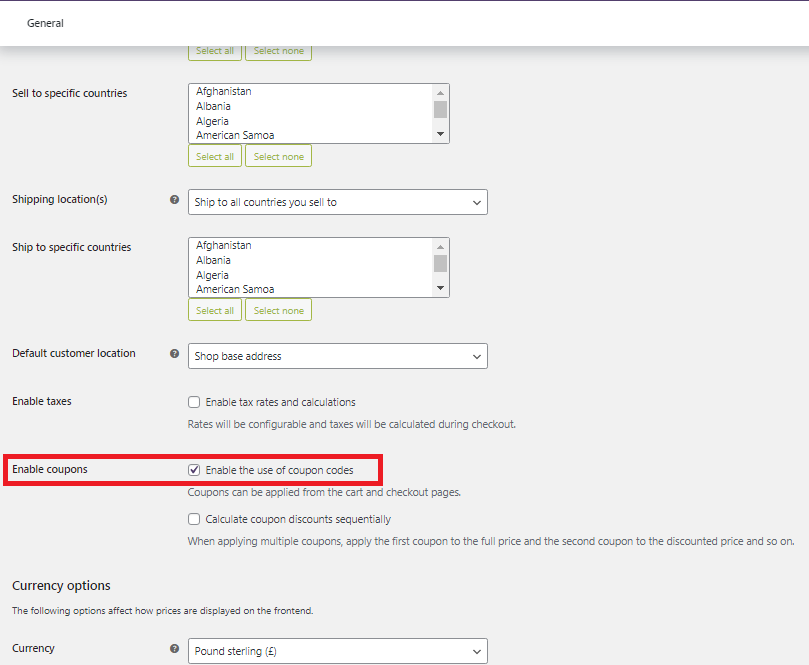Screen dimensions: 809x665
Task: Click down arrow of Sell to countries scrollbar
Action: [x=440, y=134]
